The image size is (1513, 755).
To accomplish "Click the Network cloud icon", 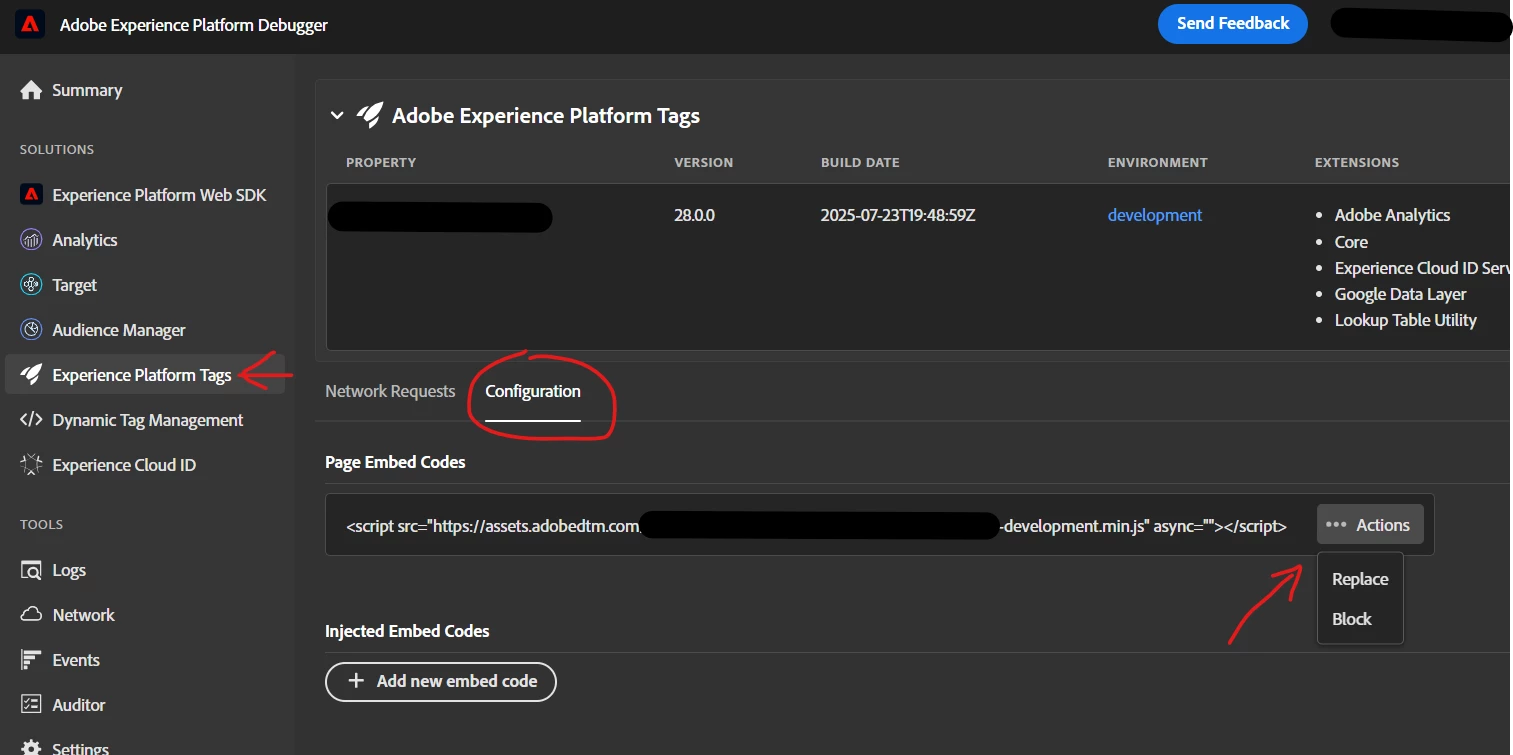I will click(31, 615).
